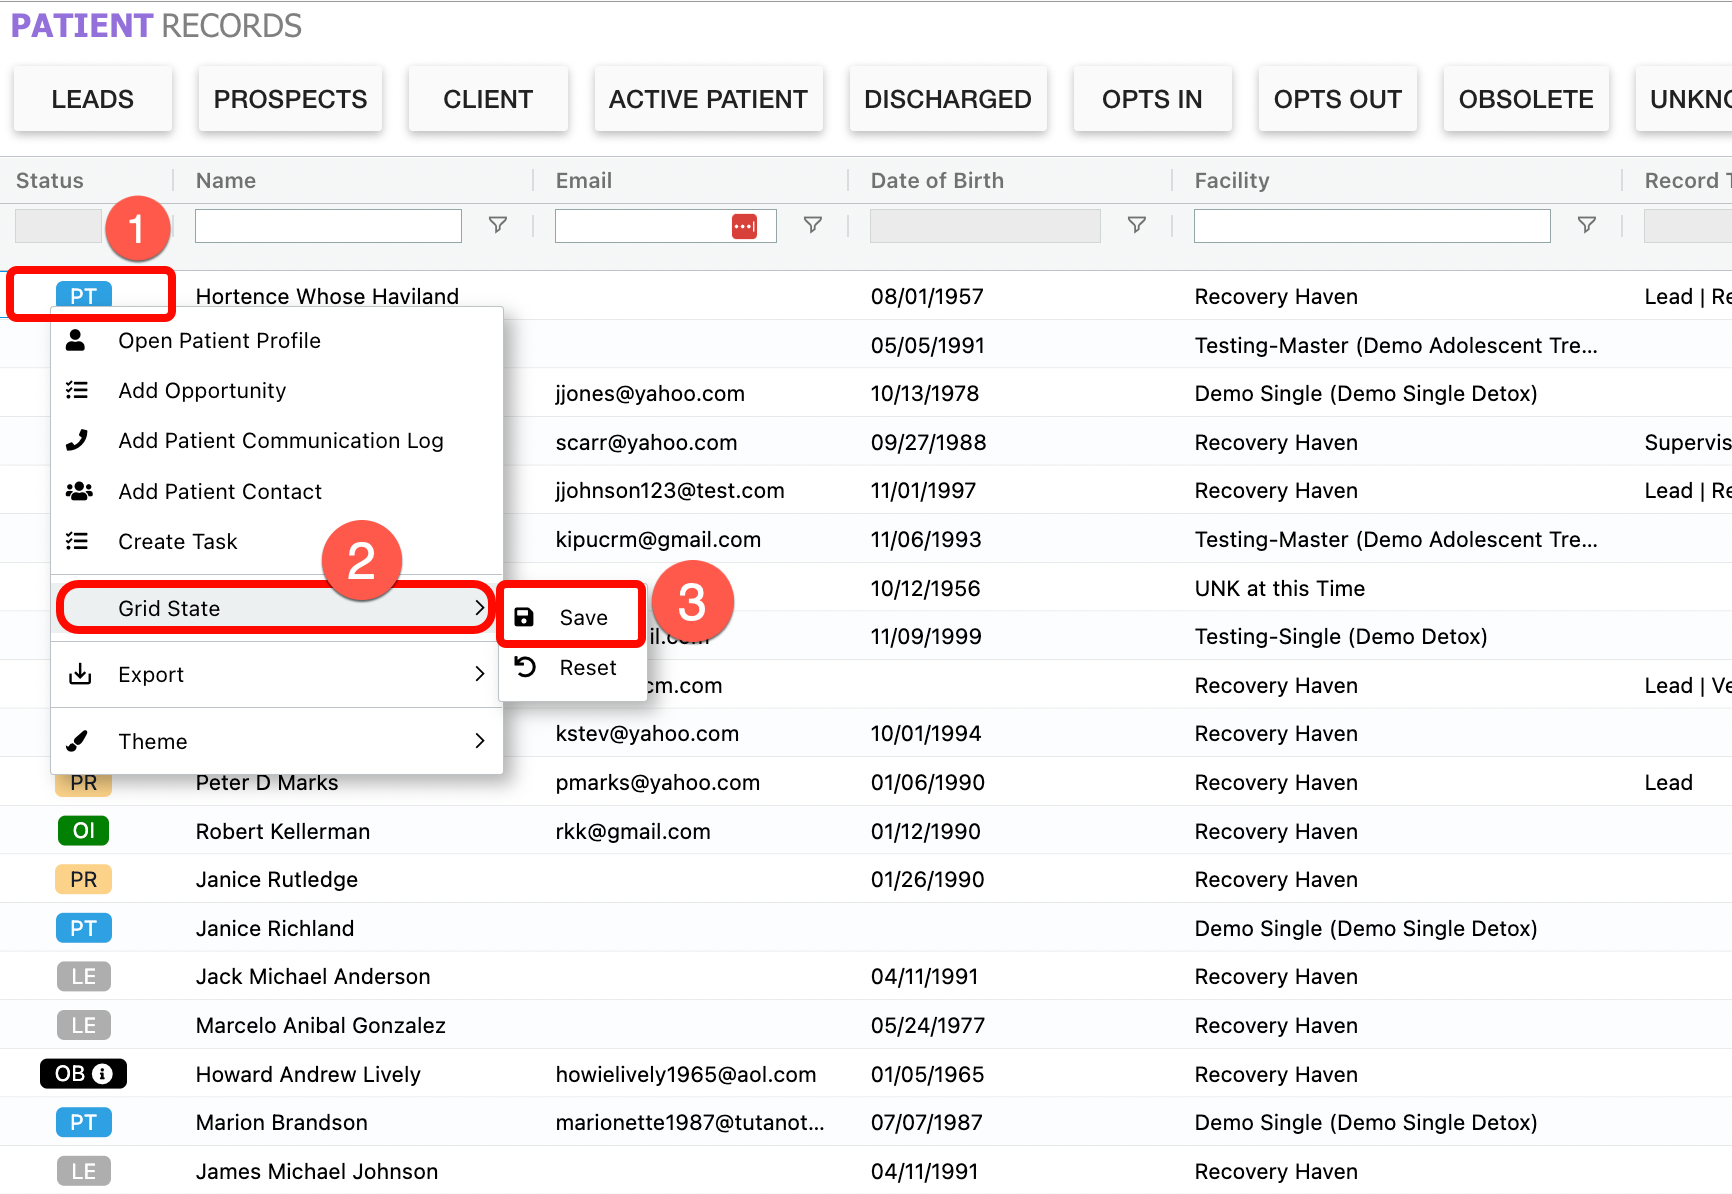Viewport: 1732px width, 1194px height.
Task: Toggle the OI status badge for Robert Kellerman
Action: pos(83,830)
